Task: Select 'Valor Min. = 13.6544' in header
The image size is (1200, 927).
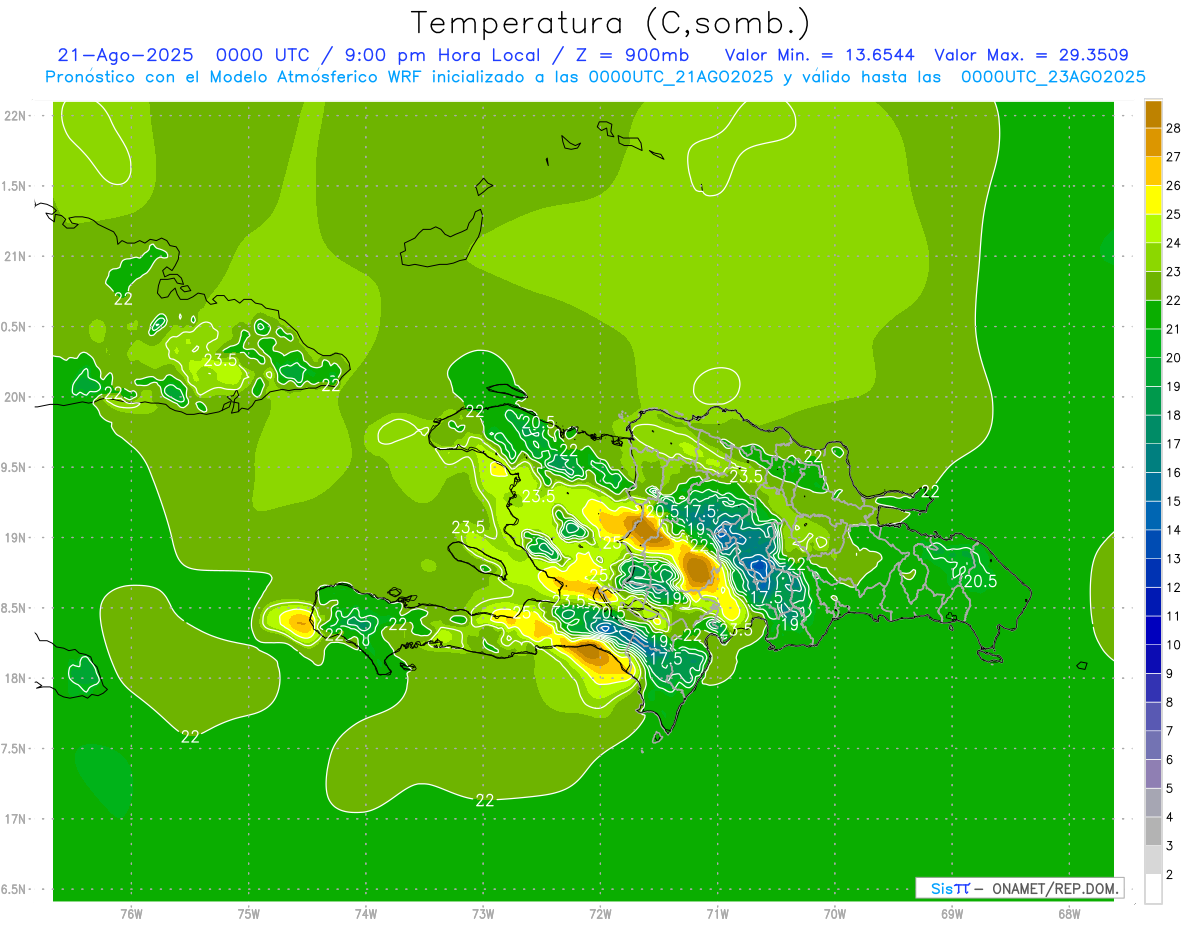Action: (x=820, y=55)
